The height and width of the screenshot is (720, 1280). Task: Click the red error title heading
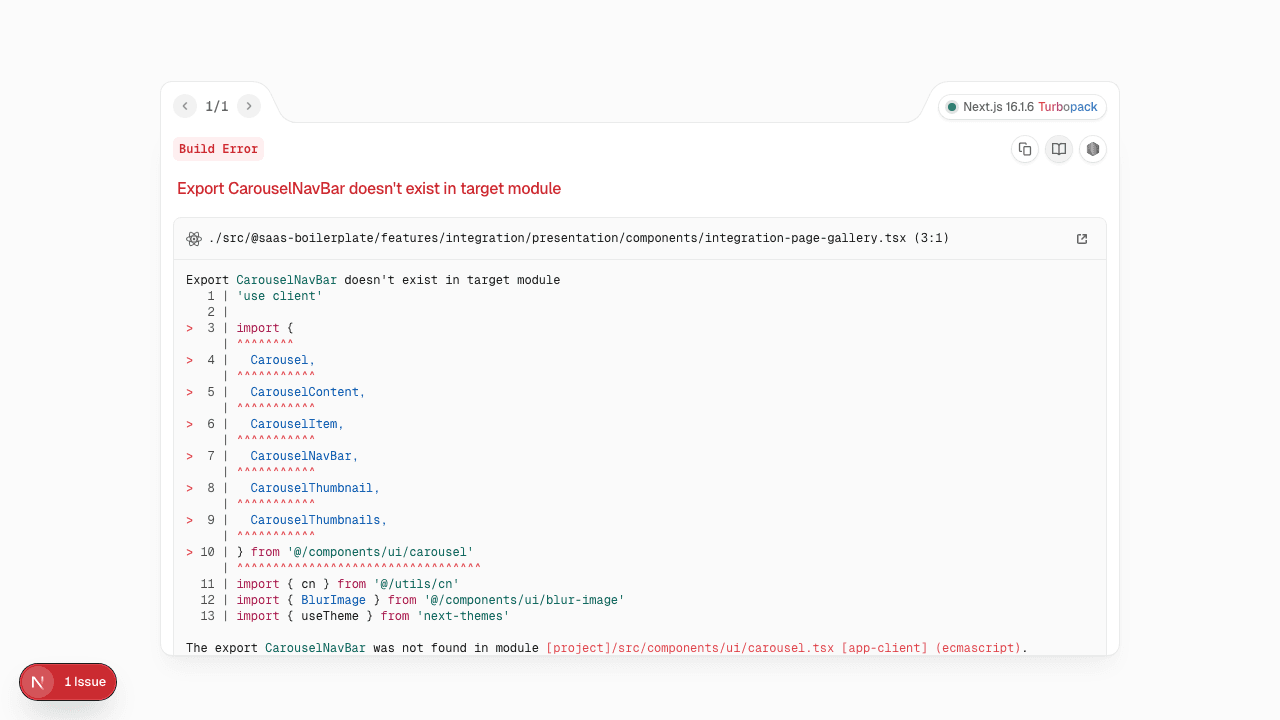pyautogui.click(x=369, y=188)
